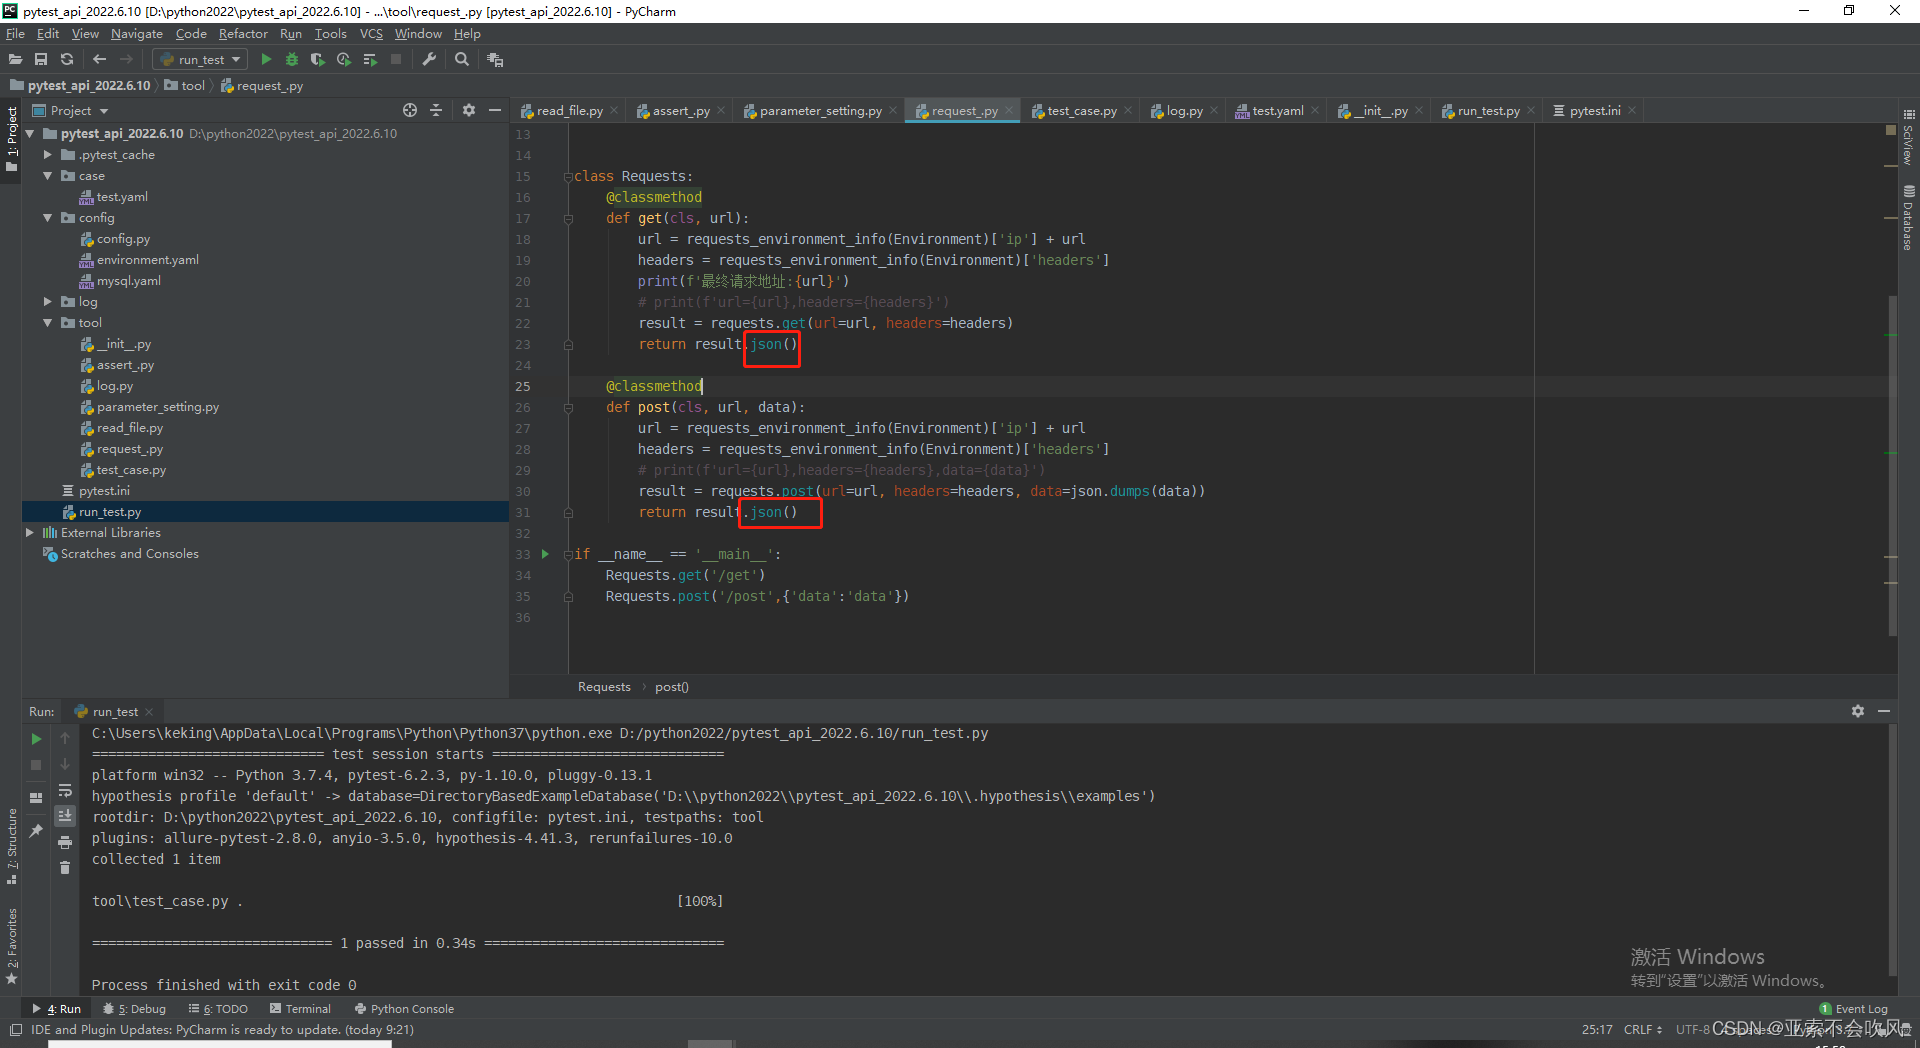Open the File menu
The image size is (1920, 1048).
15,34
